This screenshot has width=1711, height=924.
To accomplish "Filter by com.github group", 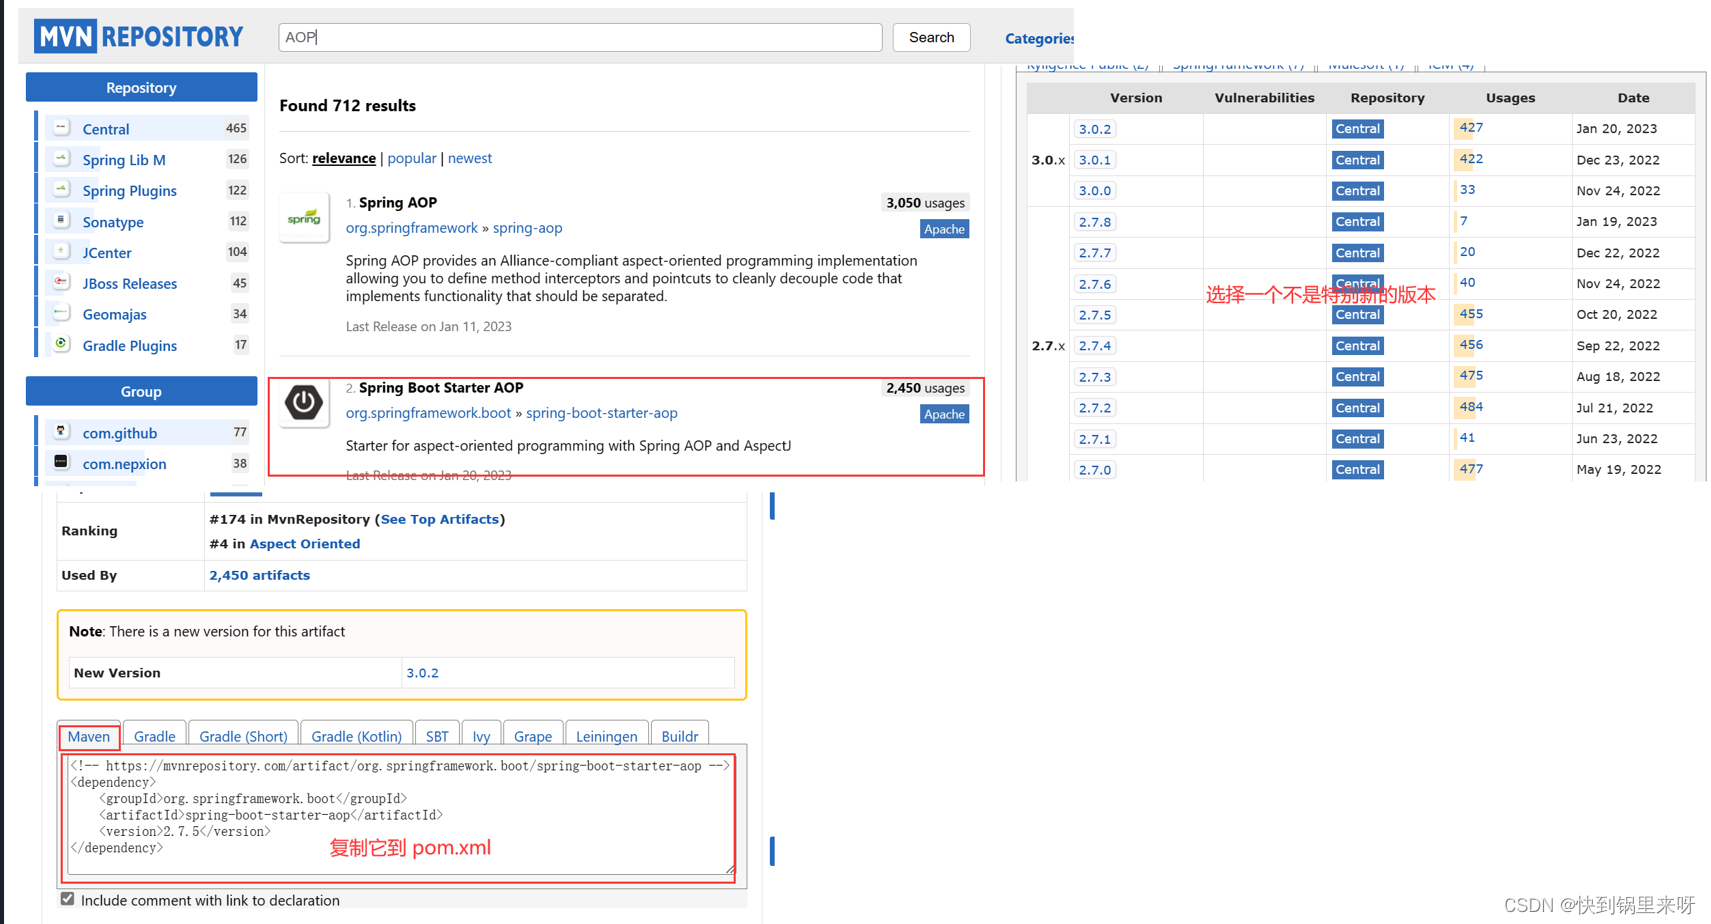I will tap(120, 433).
